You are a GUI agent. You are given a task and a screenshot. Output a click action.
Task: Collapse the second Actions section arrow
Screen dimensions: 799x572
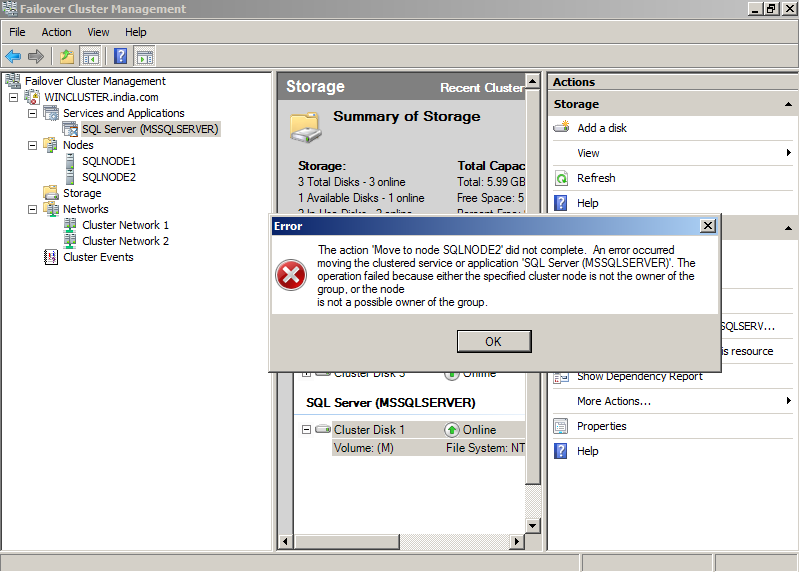(x=788, y=228)
